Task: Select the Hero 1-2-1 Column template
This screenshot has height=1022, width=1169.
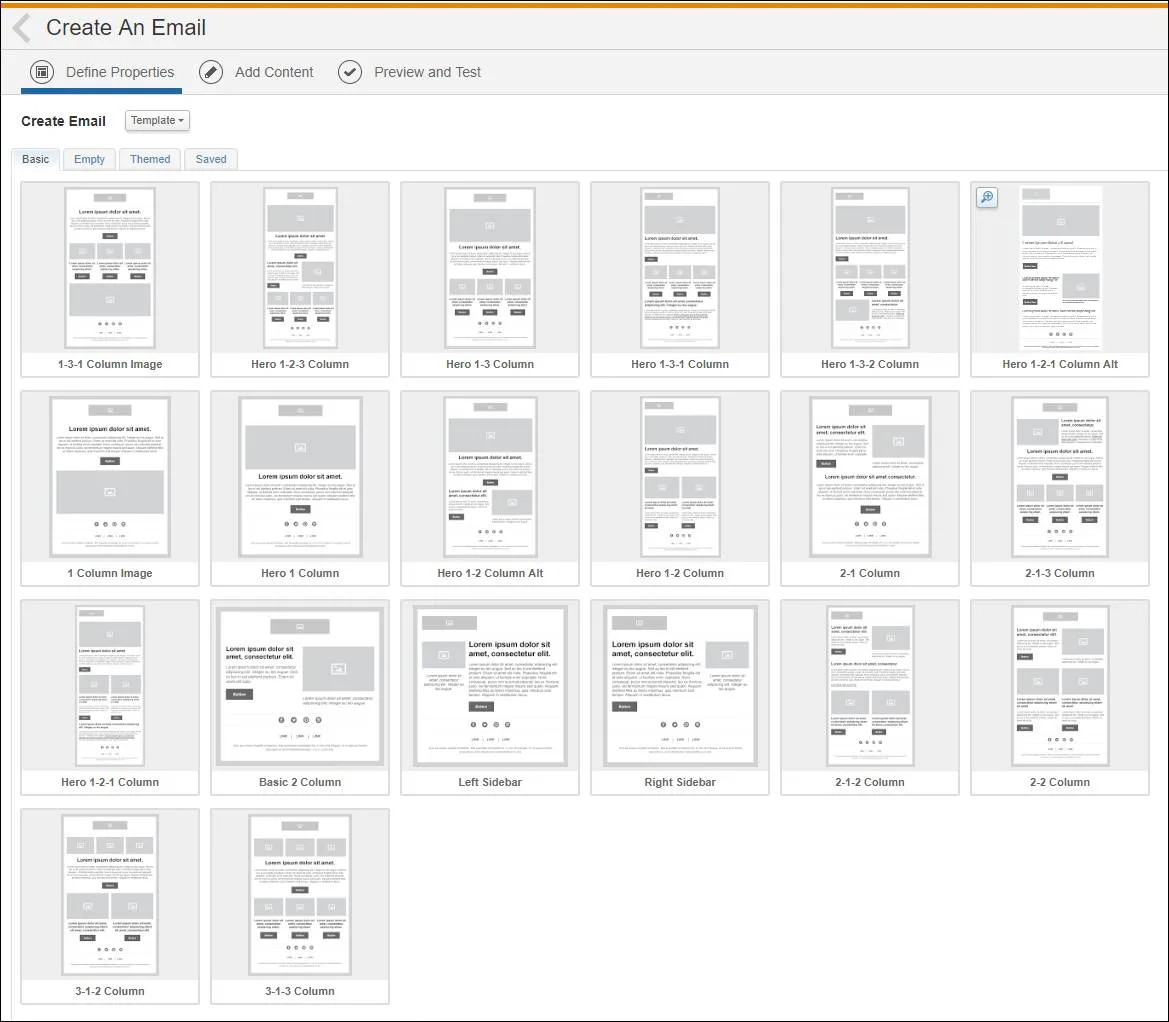Action: 110,697
